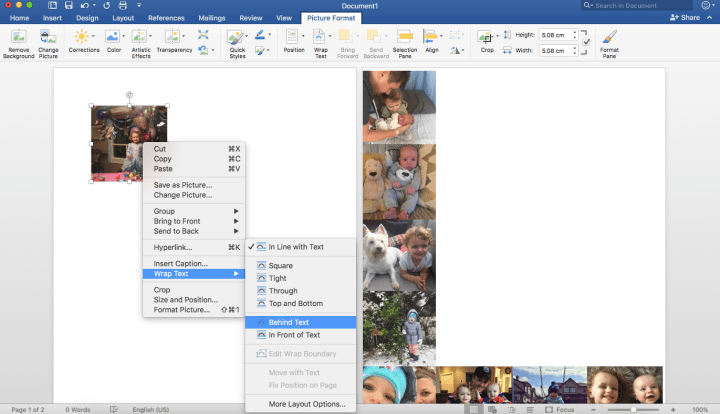The height and width of the screenshot is (414, 720).
Task: Click the smiley feedback icon
Action: 706,6
